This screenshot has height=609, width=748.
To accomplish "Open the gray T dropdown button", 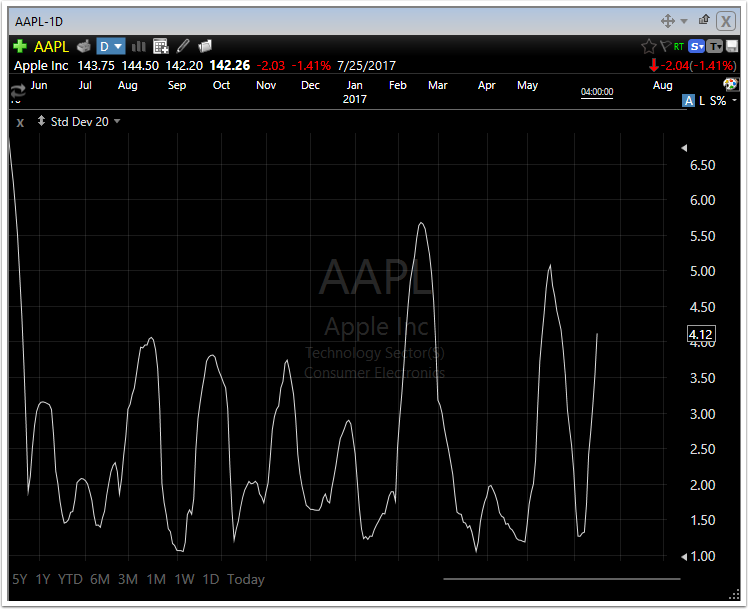I will (714, 46).
